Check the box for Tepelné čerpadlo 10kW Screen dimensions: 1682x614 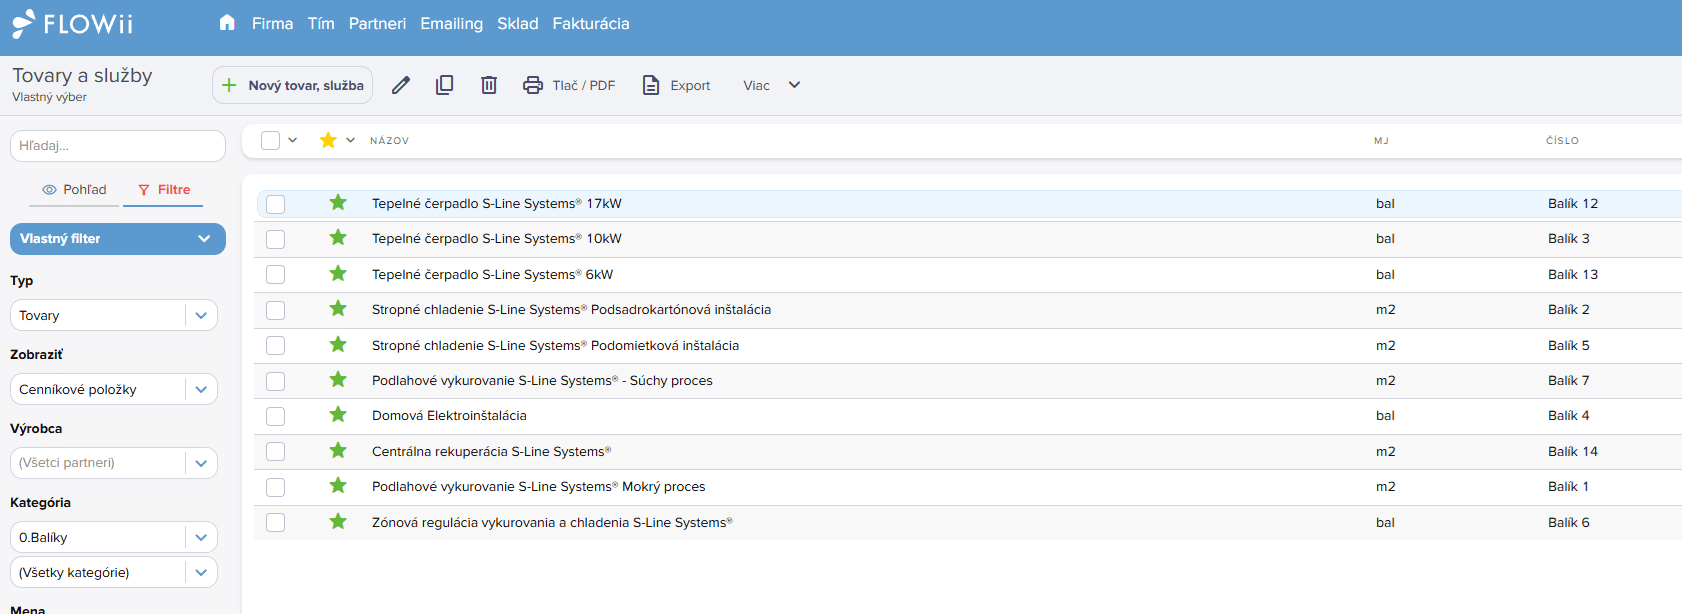click(x=276, y=239)
